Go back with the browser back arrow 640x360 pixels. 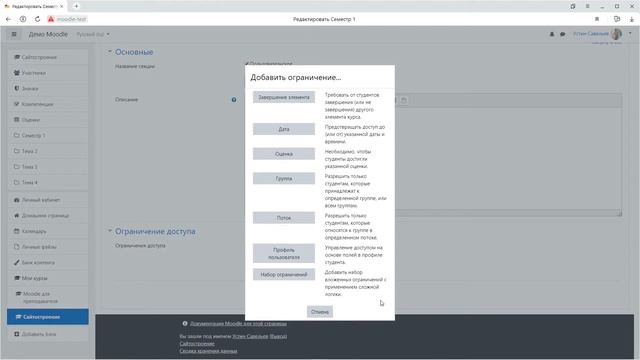click(x=8, y=19)
